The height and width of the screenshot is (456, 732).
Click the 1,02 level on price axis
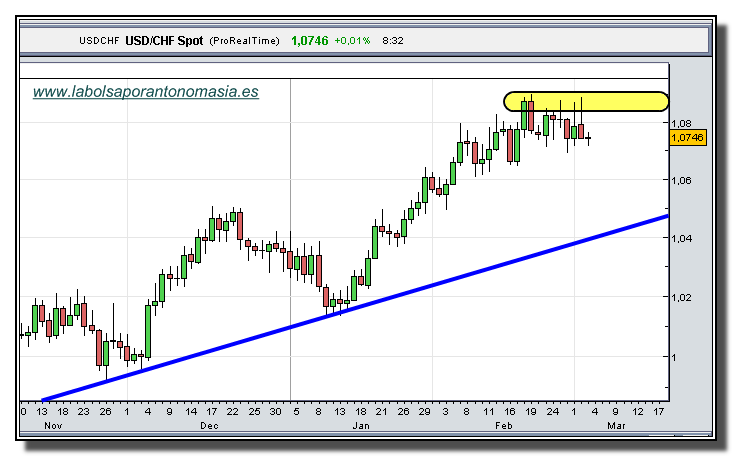[681, 298]
